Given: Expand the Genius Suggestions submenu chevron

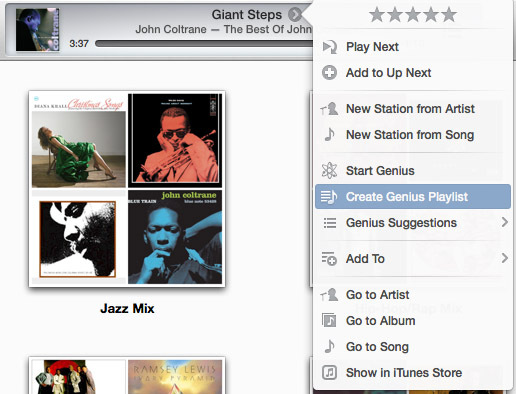Looking at the screenshot, I should [x=505, y=222].
